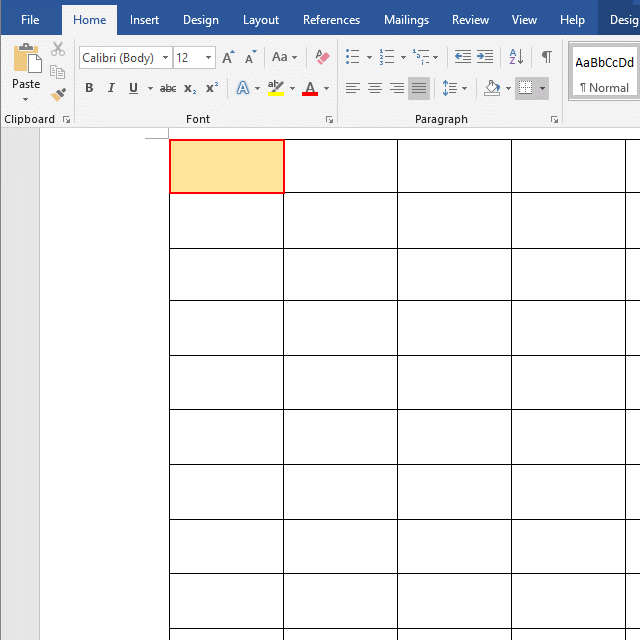640x640 pixels.
Task: Apply Text Effects with glowing A
Action: click(x=243, y=88)
